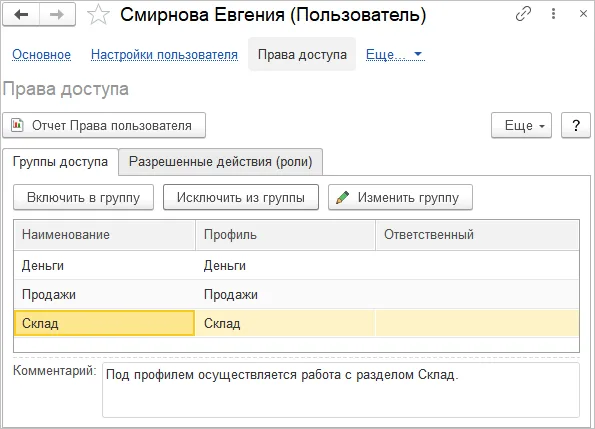
Task: Open Настройки пользователя link
Action: [x=164, y=55]
